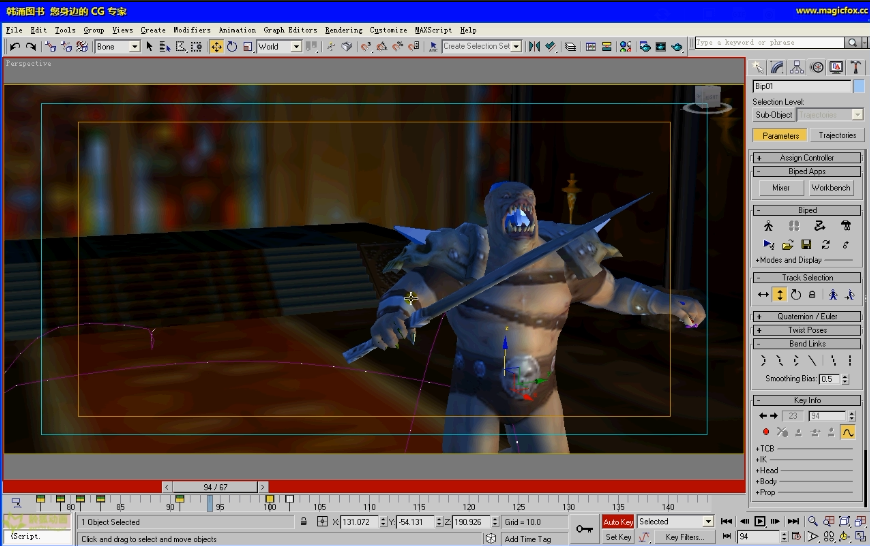870x546 pixels.
Task: Select Body Rotation track
Action: (x=796, y=295)
